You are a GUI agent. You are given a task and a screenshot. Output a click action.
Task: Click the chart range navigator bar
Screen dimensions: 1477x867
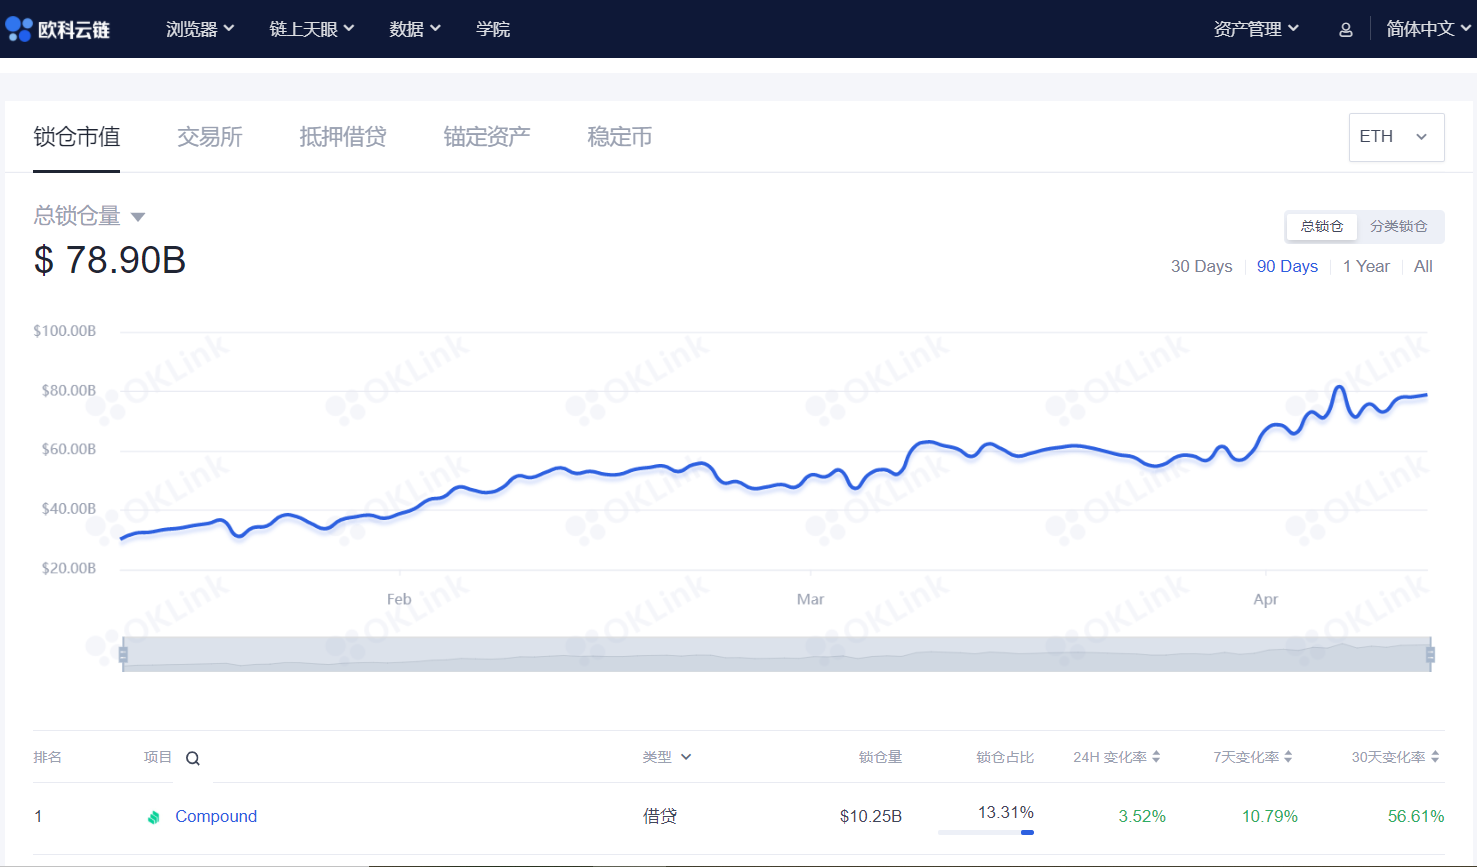coord(777,654)
